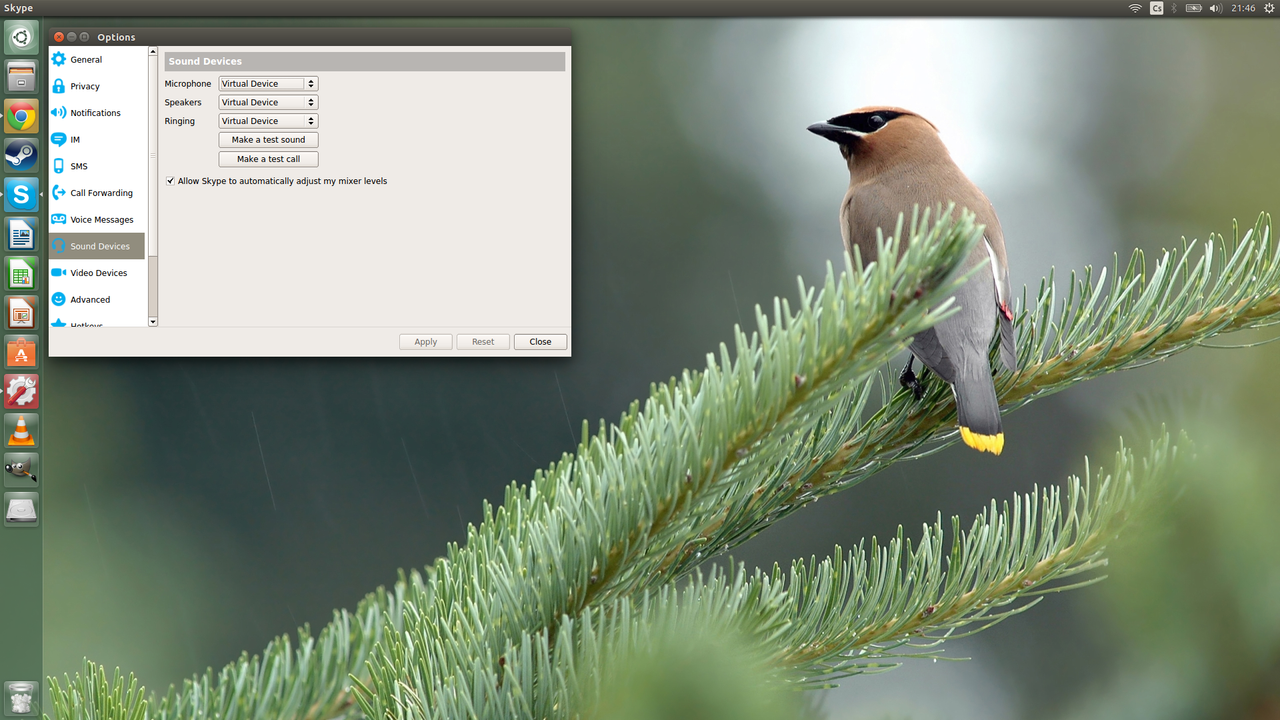1280x720 pixels.
Task: Click the 'Sound Devices' header bar text
Action: [x=205, y=62]
